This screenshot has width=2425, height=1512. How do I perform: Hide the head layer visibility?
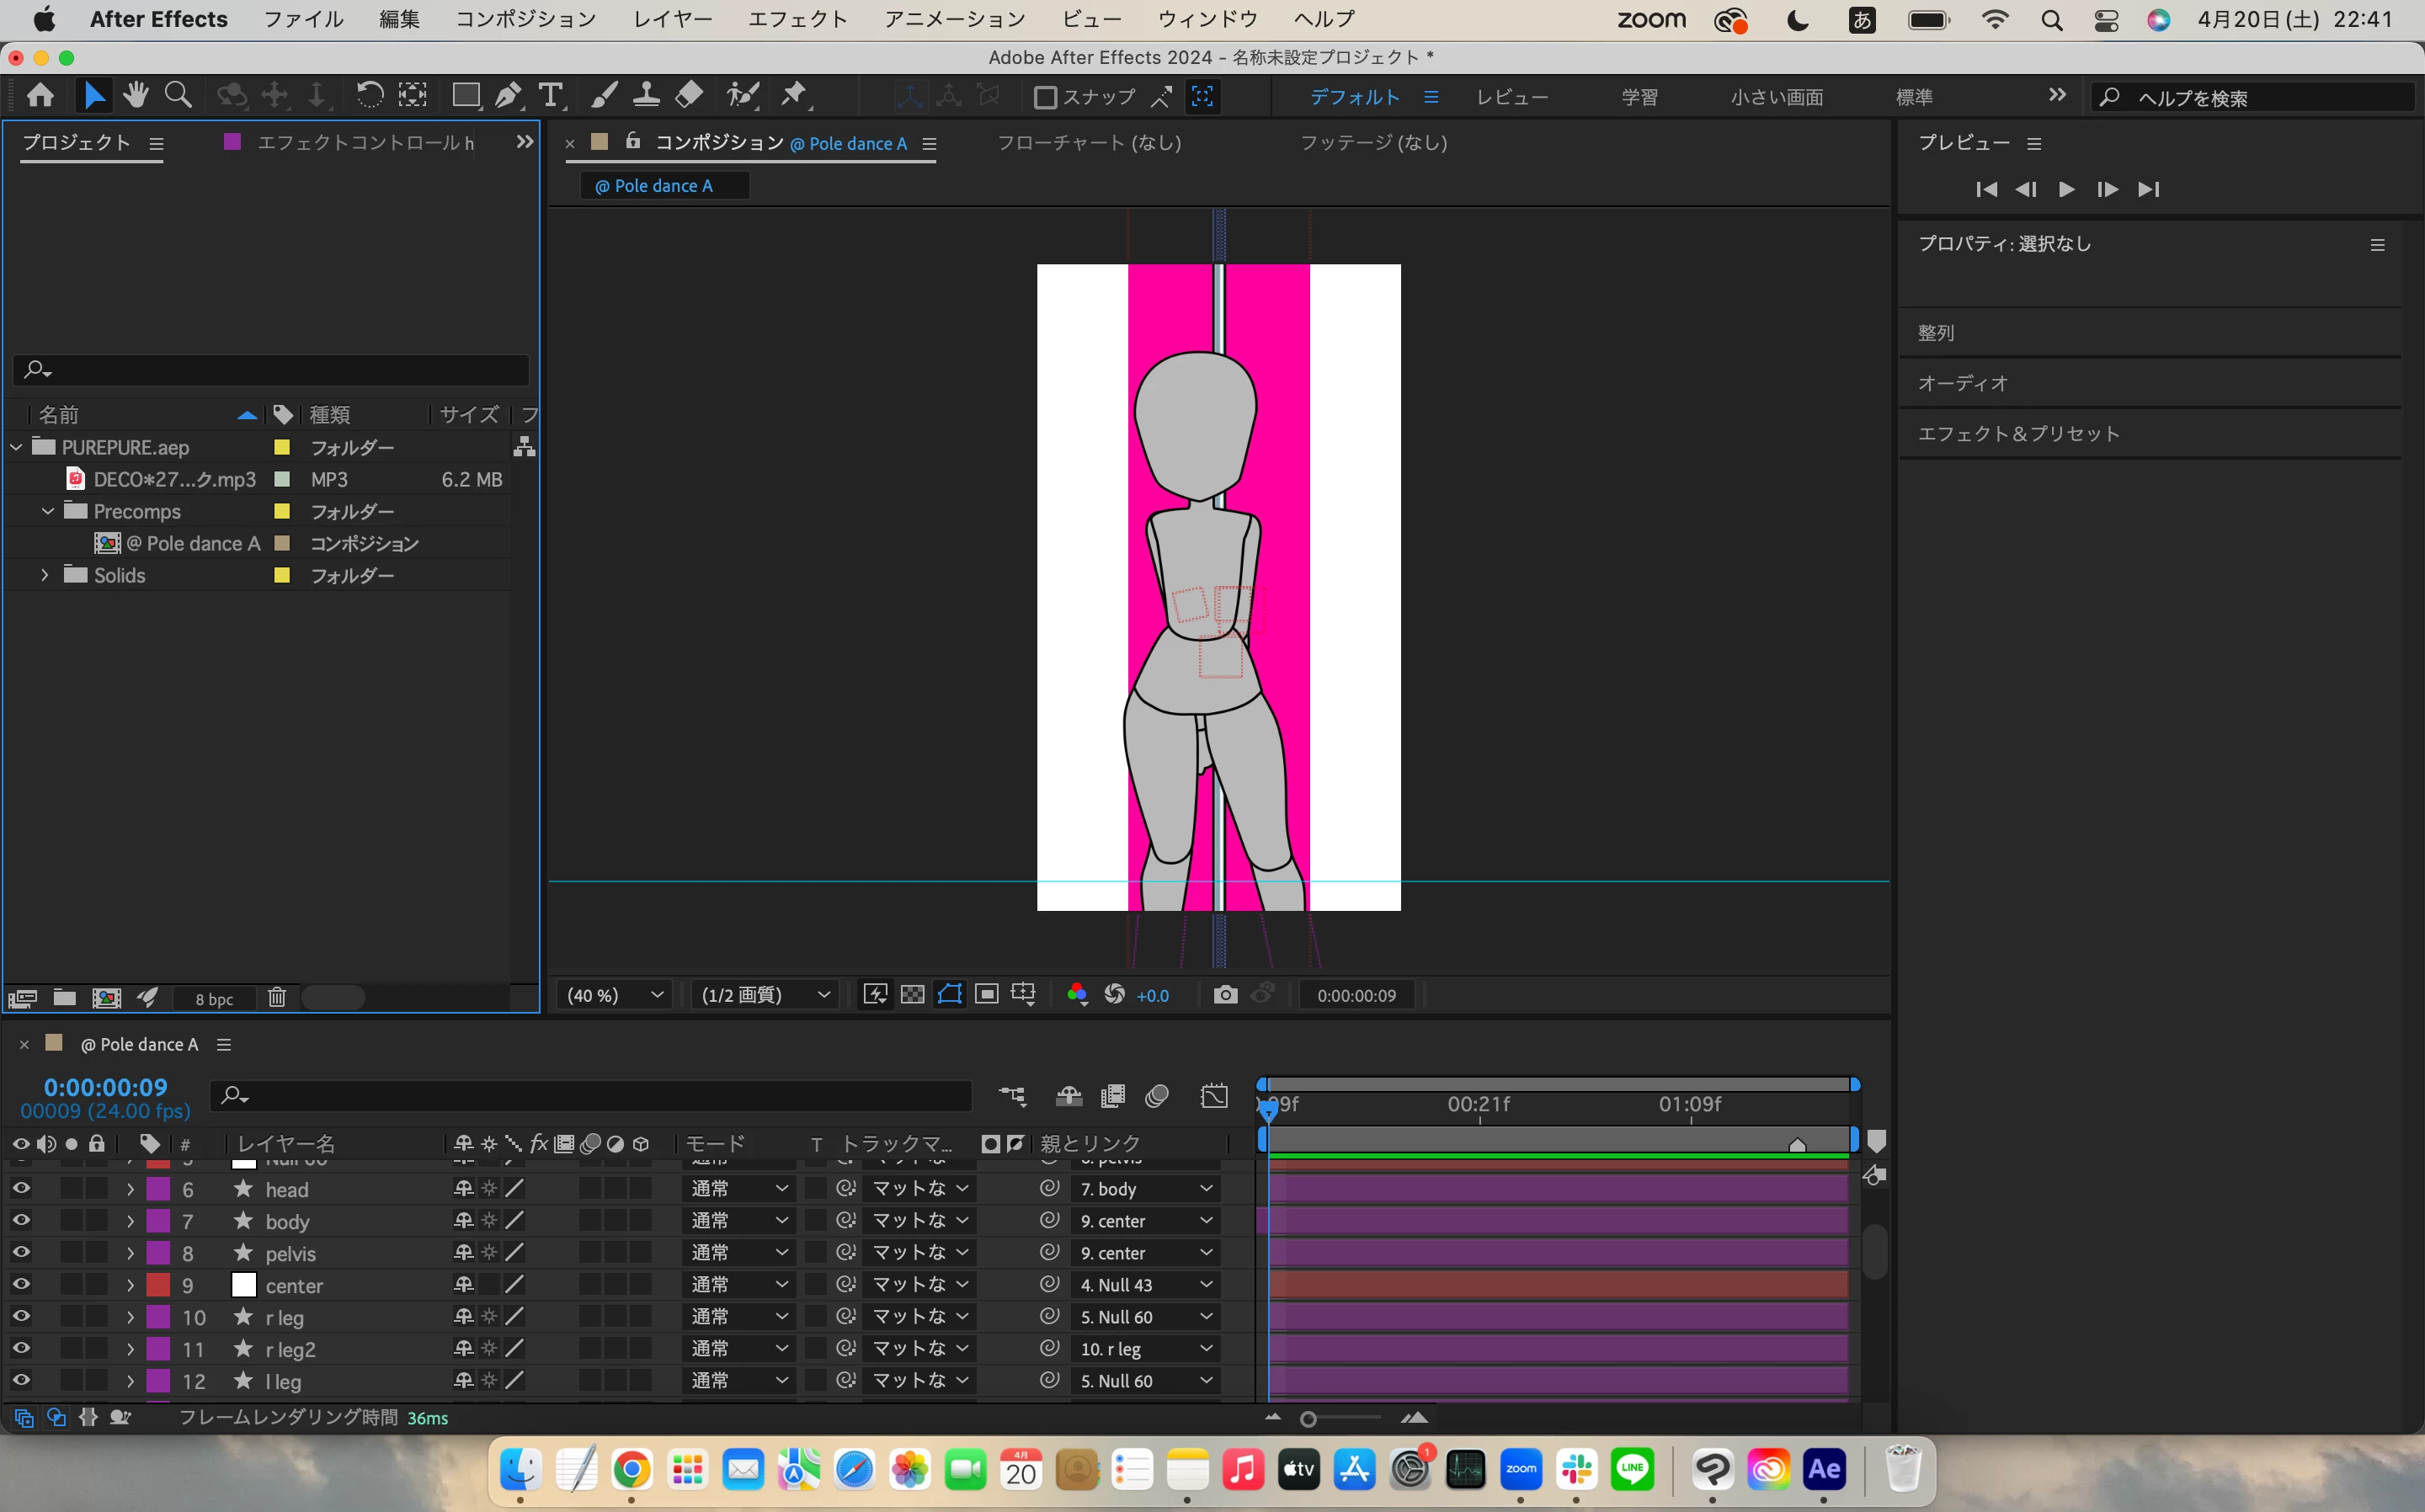[x=20, y=1189]
